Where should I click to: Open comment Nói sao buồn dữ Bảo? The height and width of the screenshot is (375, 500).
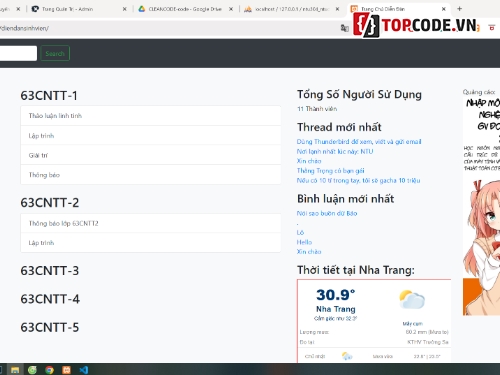click(327, 213)
